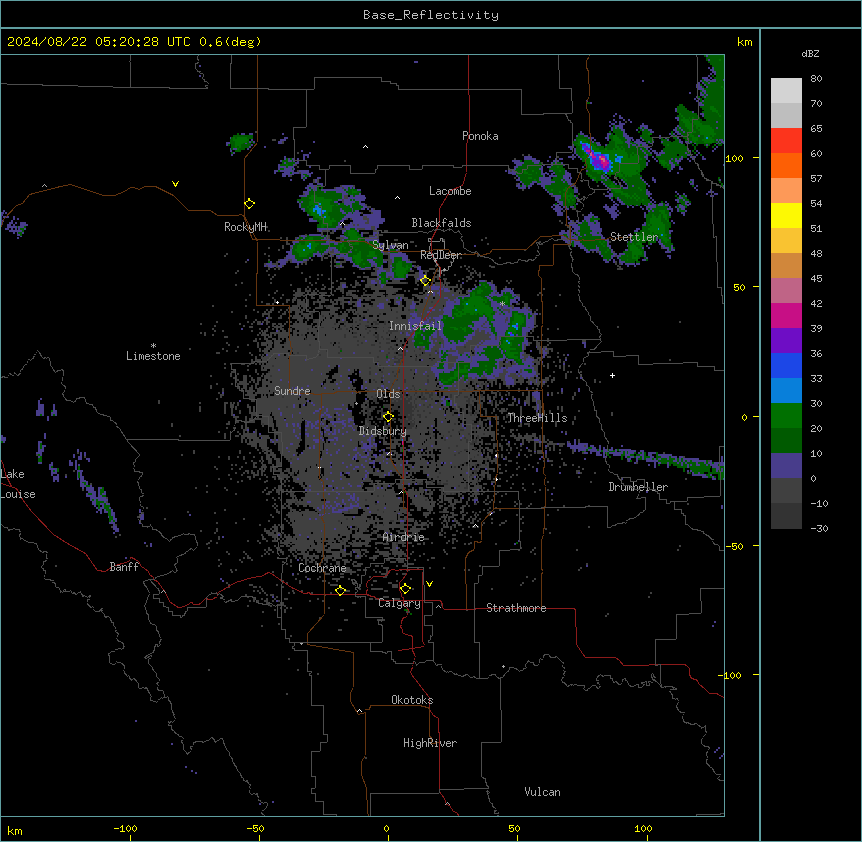
Task: Click the Blackfalds label
Action: (x=441, y=223)
